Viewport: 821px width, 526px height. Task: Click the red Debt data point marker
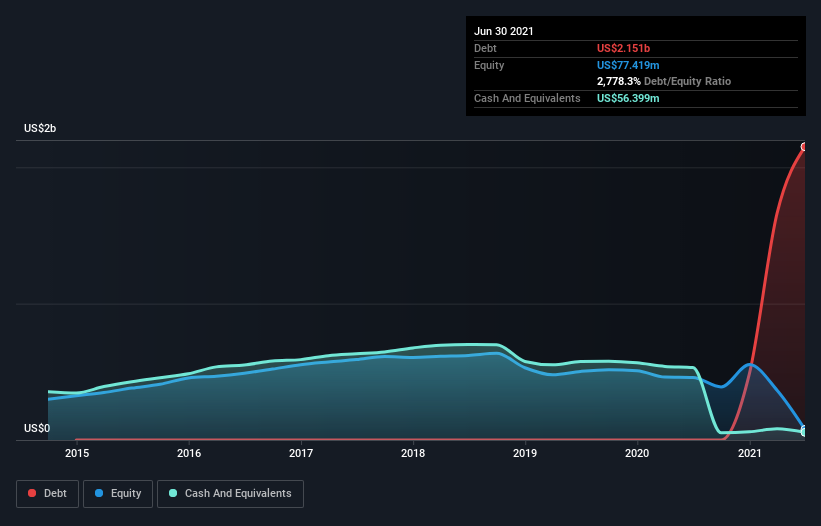(804, 147)
